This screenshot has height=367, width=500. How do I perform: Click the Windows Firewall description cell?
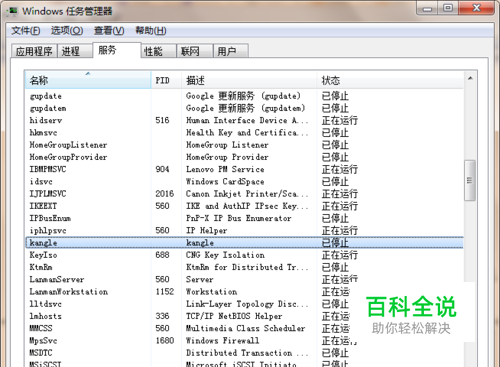222,340
